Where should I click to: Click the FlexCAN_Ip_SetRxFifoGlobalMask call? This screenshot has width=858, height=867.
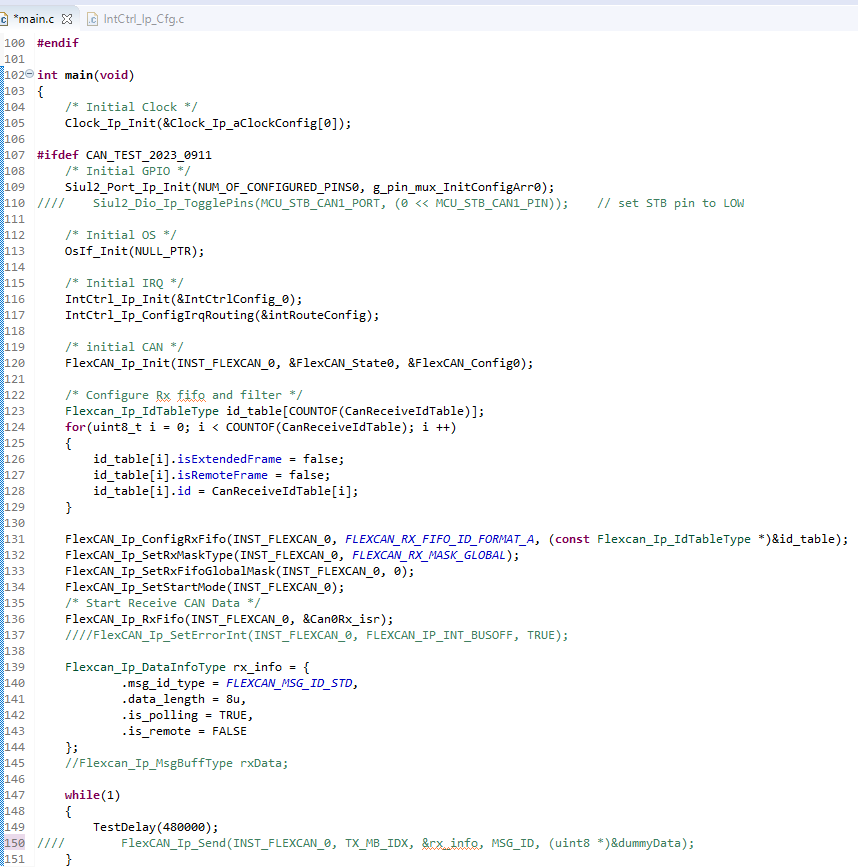coord(239,571)
